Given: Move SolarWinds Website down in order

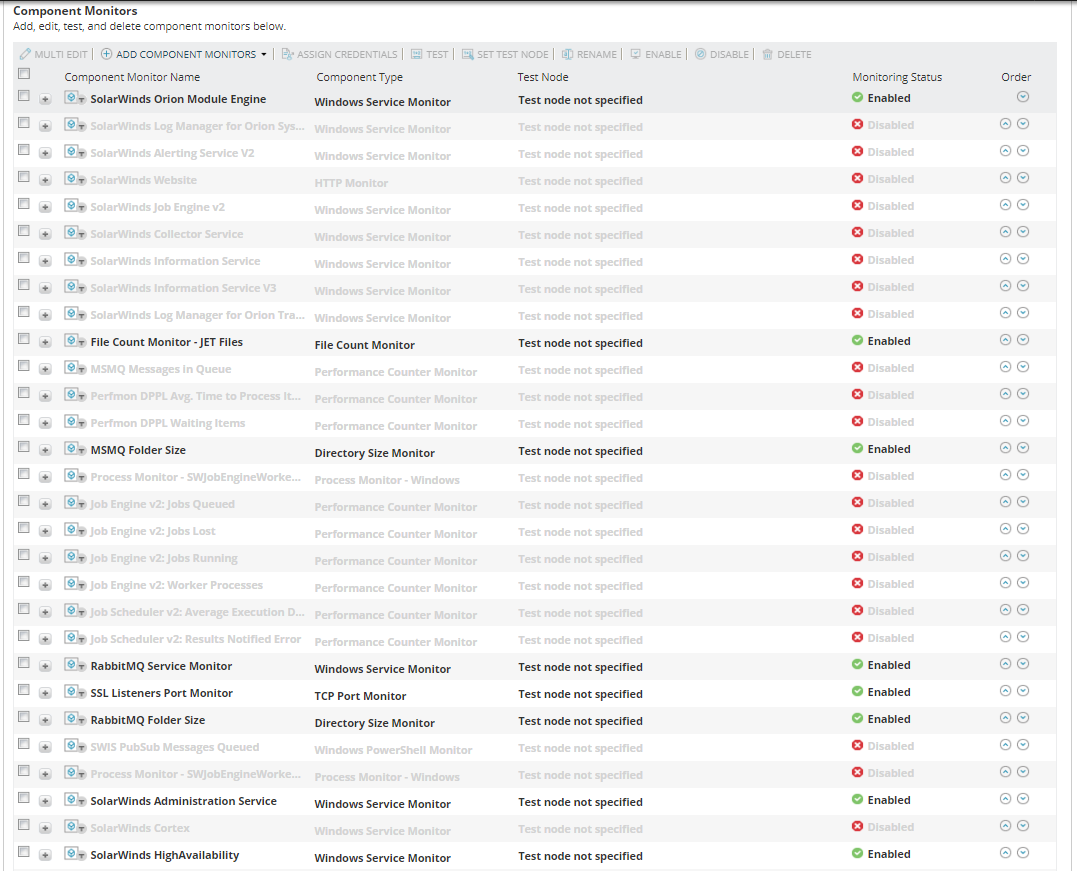Looking at the screenshot, I should pyautogui.click(x=1023, y=178).
